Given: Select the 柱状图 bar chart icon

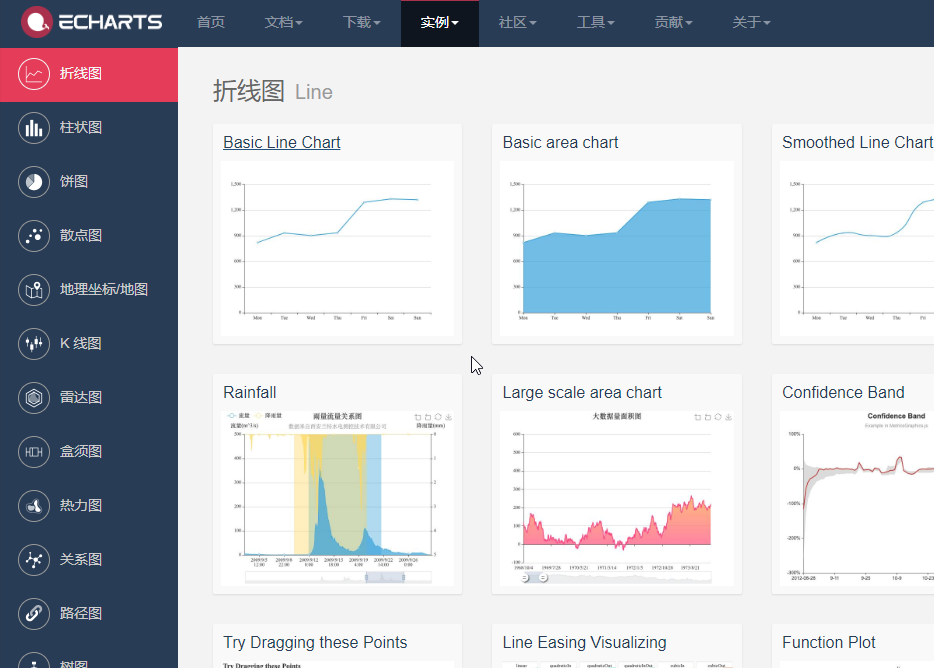Looking at the screenshot, I should [34, 128].
